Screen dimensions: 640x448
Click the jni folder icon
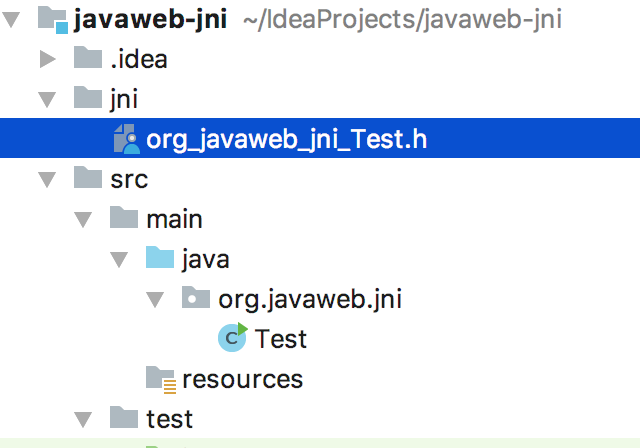pos(88,98)
